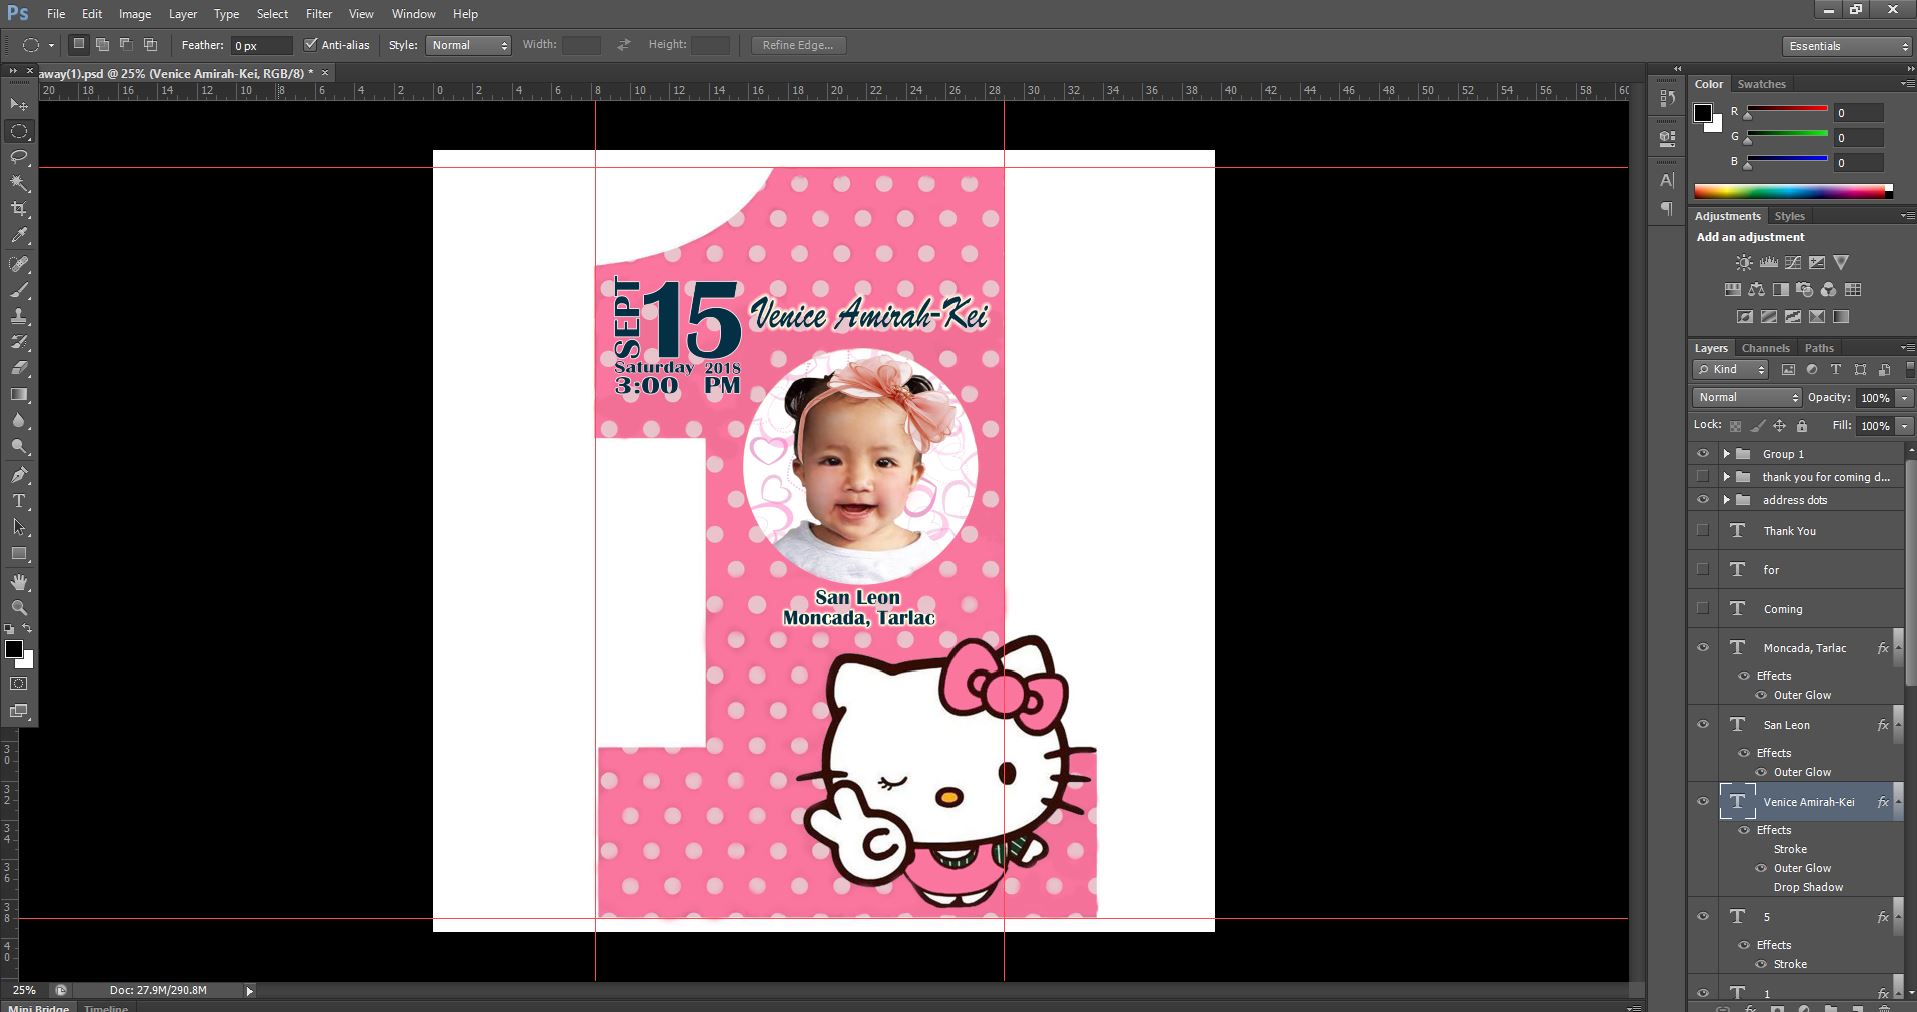Open the Essentials workspace dropdown

(x=1847, y=46)
